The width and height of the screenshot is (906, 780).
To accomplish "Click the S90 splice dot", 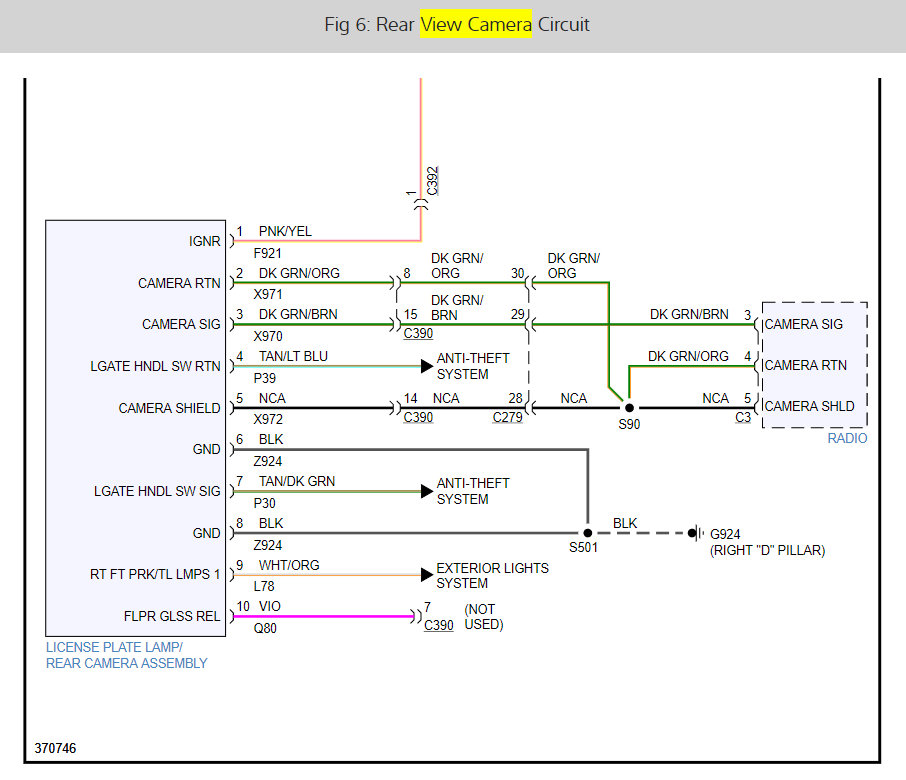I will 629,408.
